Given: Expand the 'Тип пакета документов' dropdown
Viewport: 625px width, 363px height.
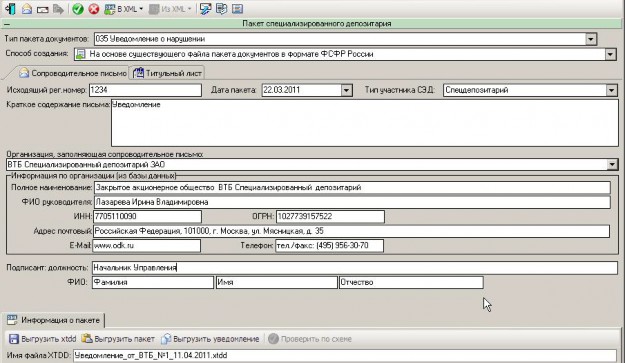Looking at the screenshot, I should pos(591,39).
